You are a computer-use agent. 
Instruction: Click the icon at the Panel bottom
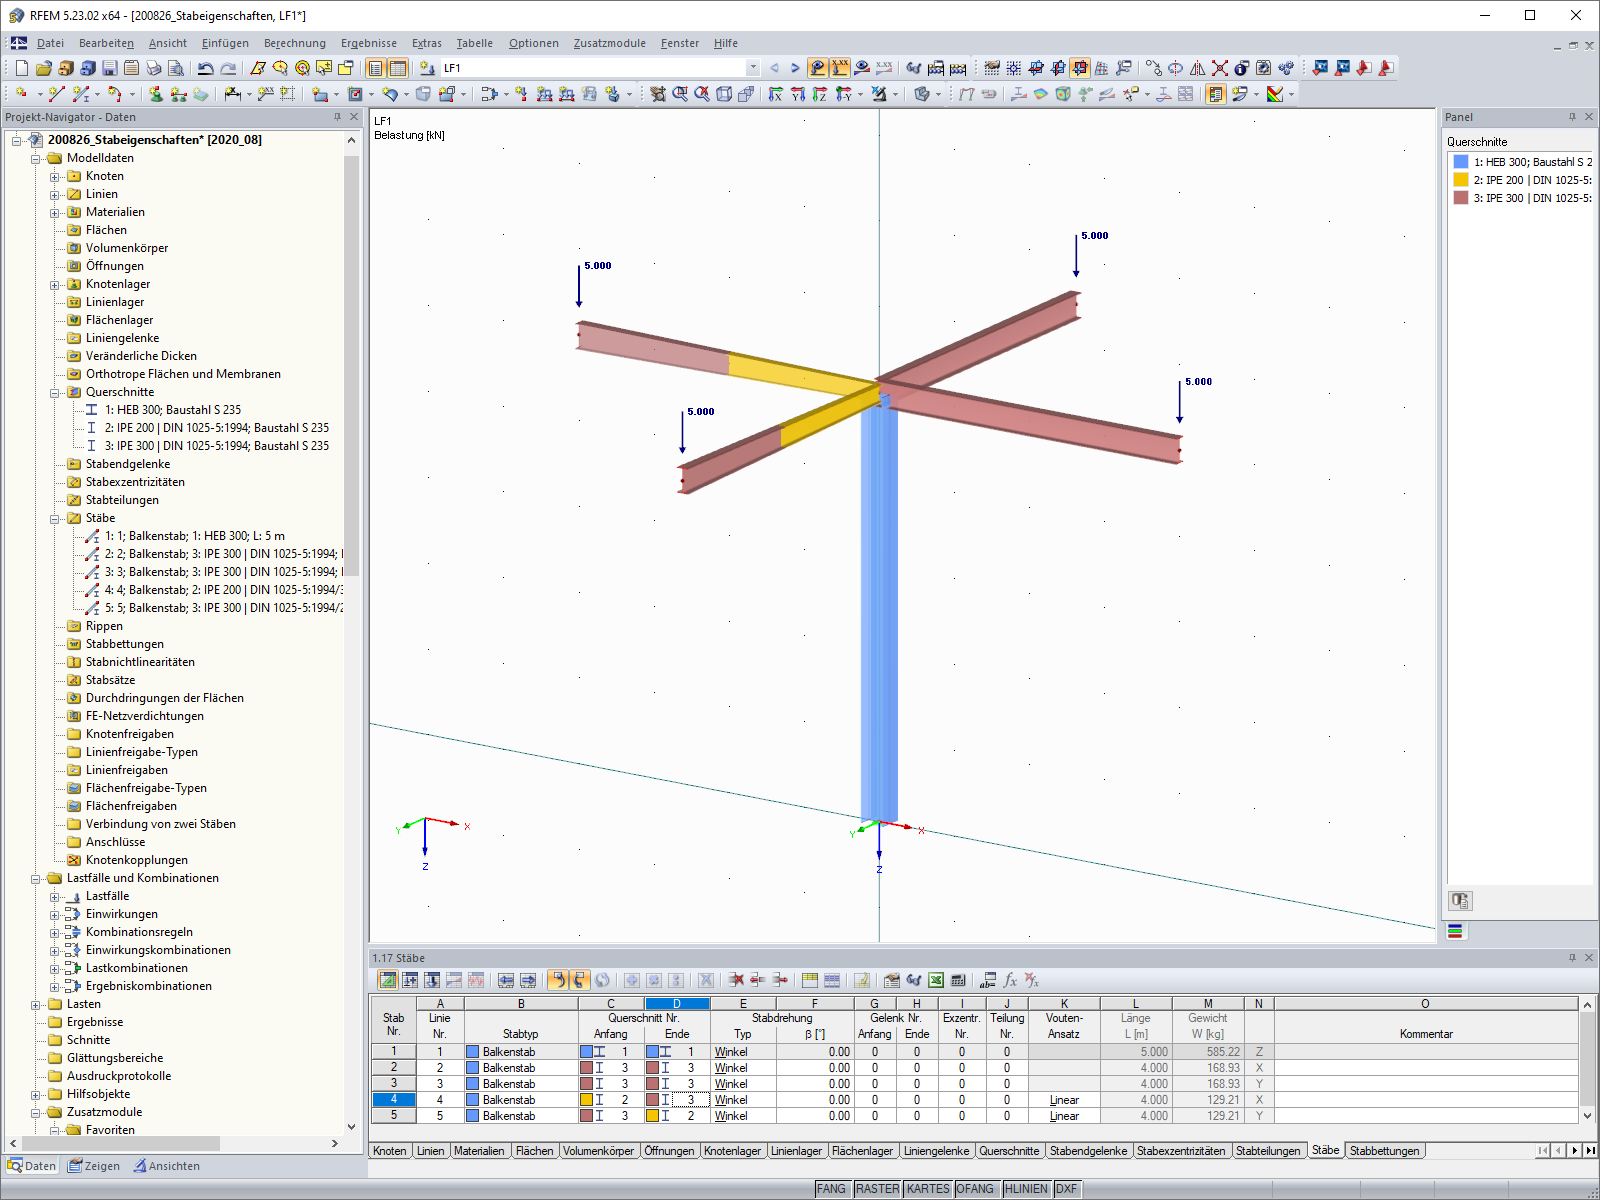[1460, 901]
